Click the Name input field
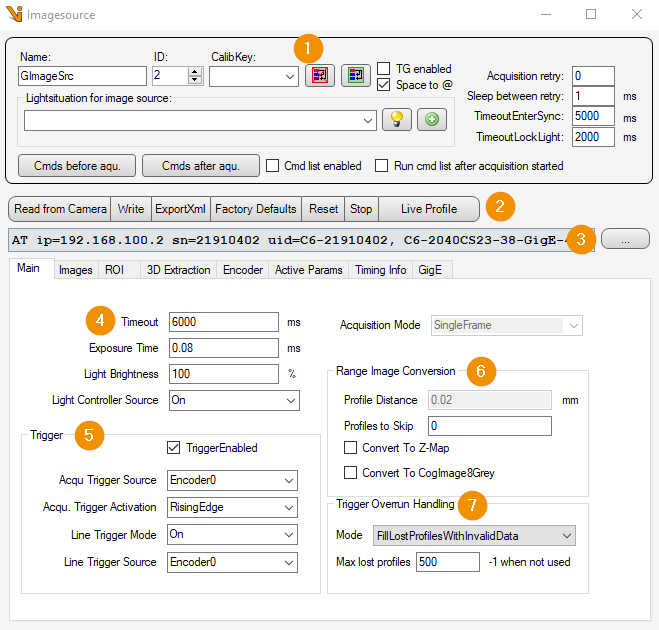Viewport: 659px width, 630px height. (82, 76)
